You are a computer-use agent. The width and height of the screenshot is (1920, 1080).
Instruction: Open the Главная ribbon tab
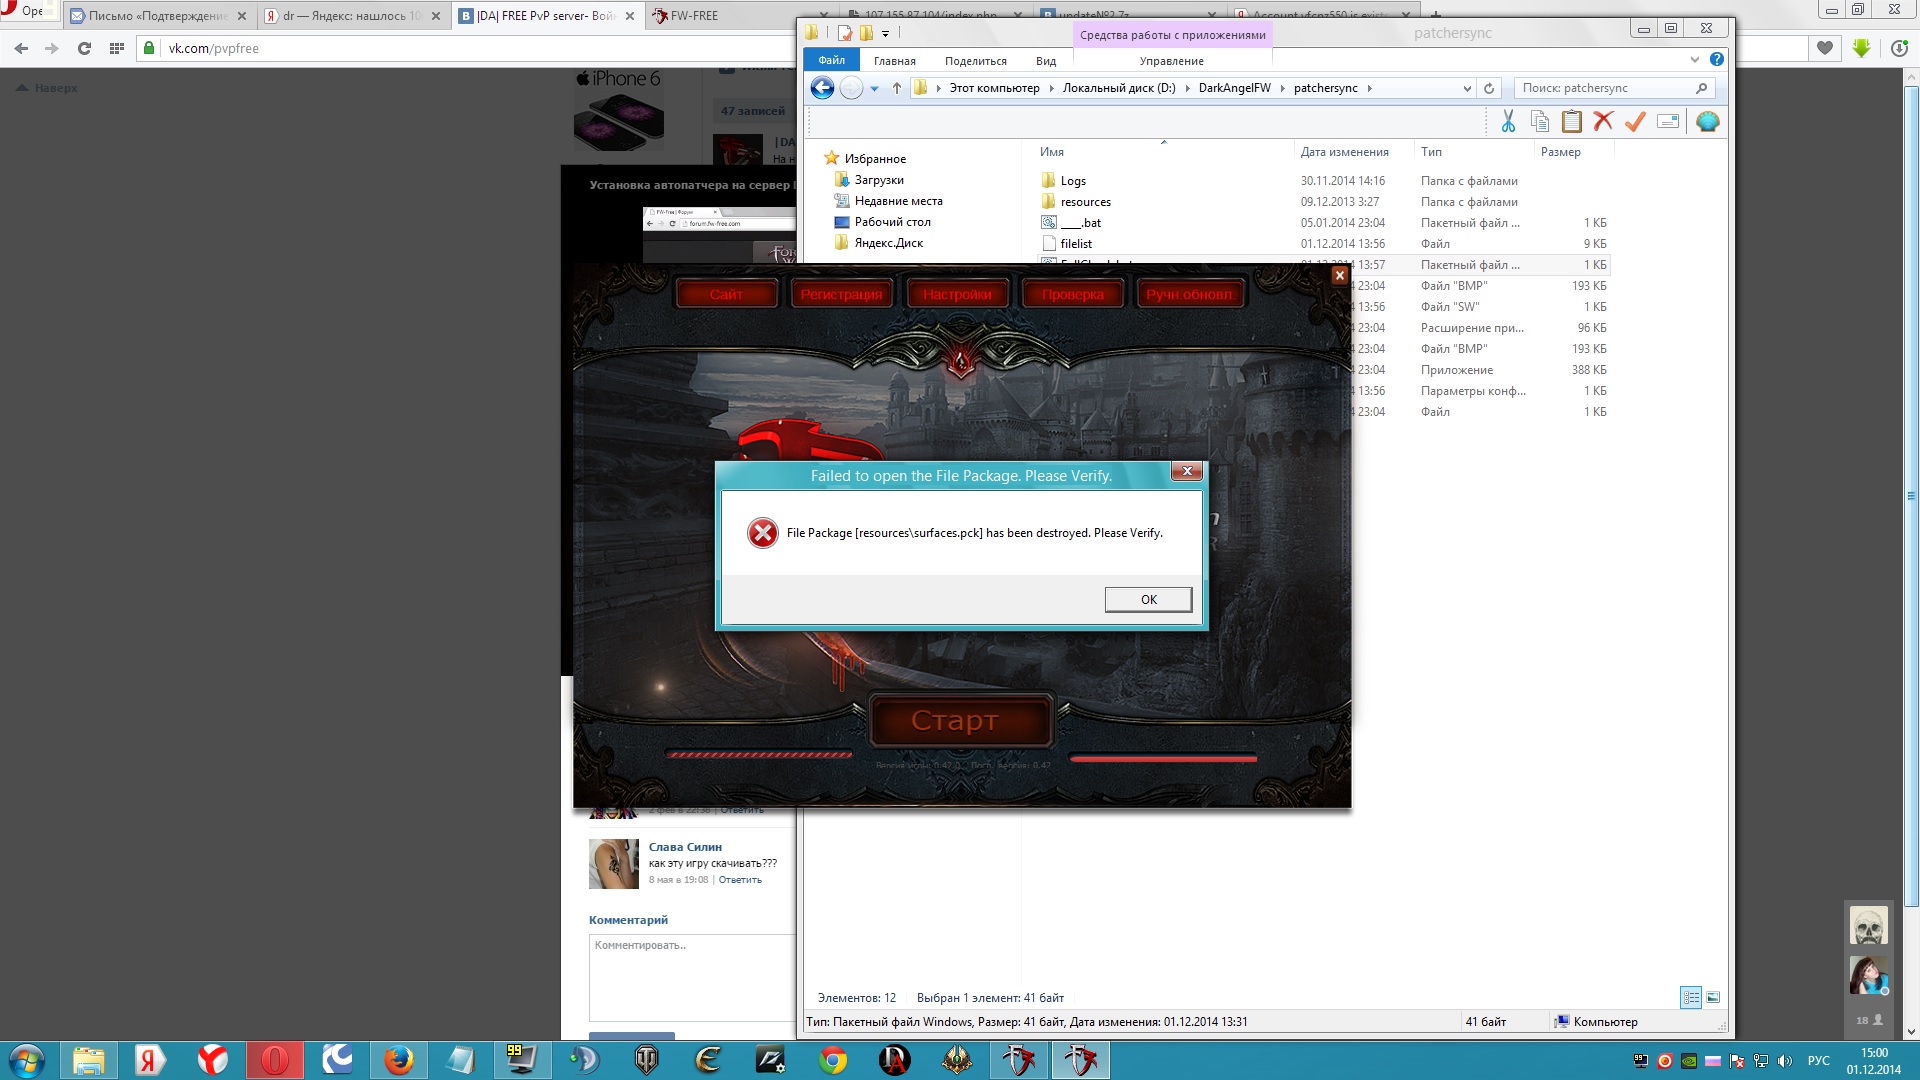point(894,61)
